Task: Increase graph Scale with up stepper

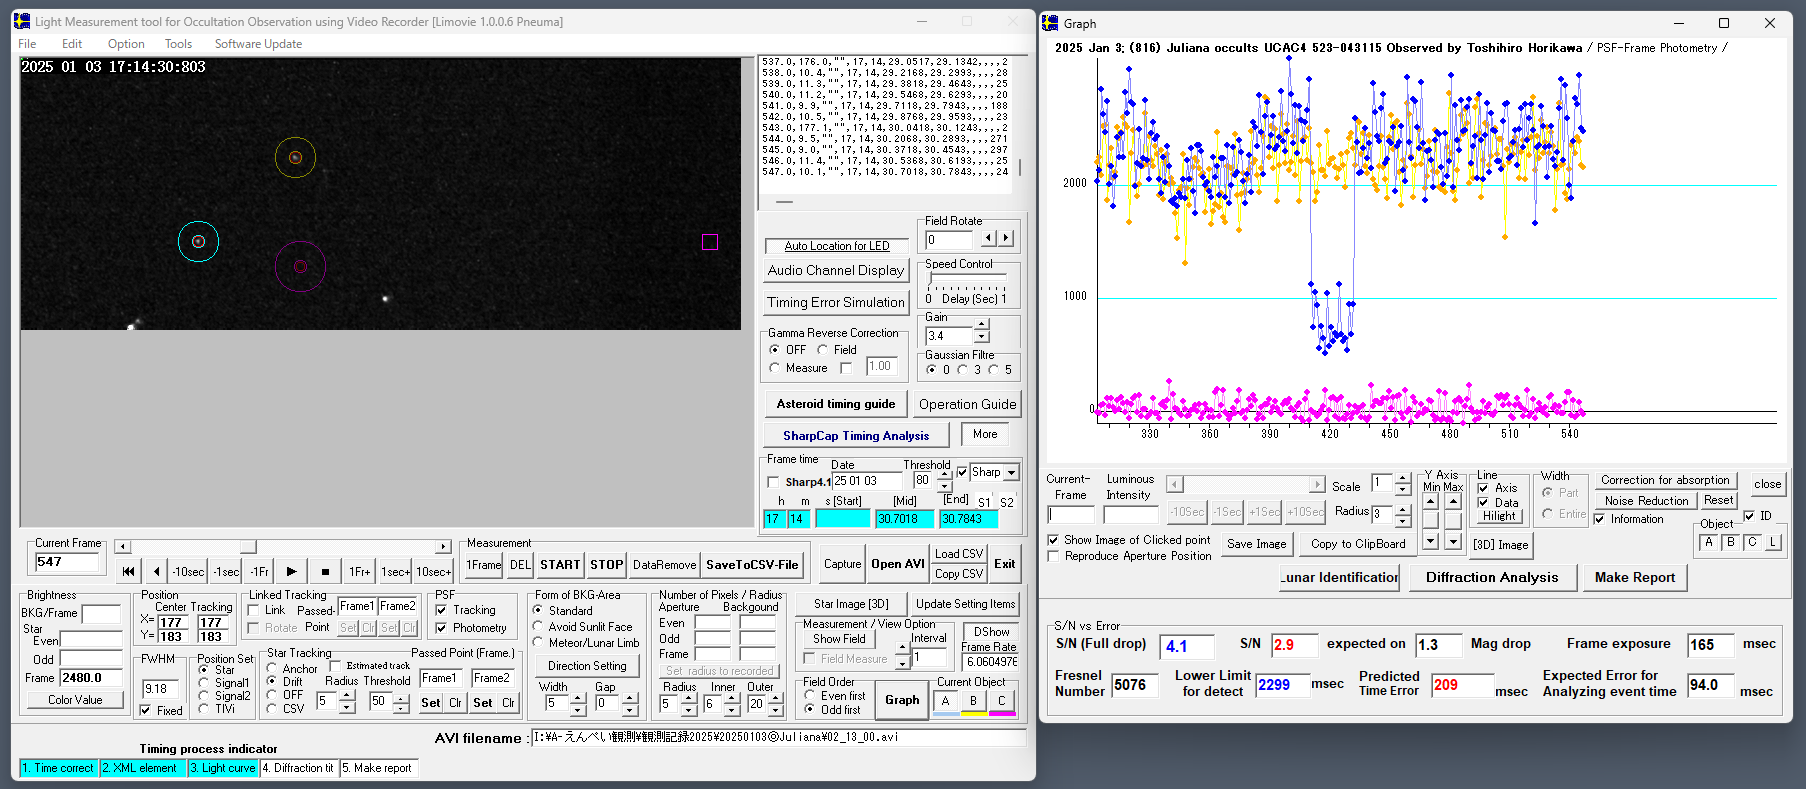Action: 1403,478
